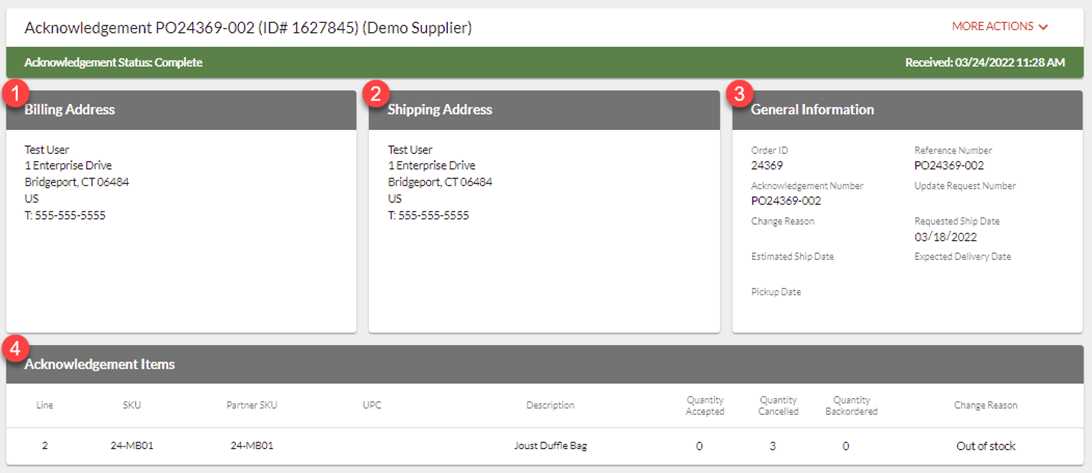
Task: Click the Order ID value 24369
Action: 767,165
